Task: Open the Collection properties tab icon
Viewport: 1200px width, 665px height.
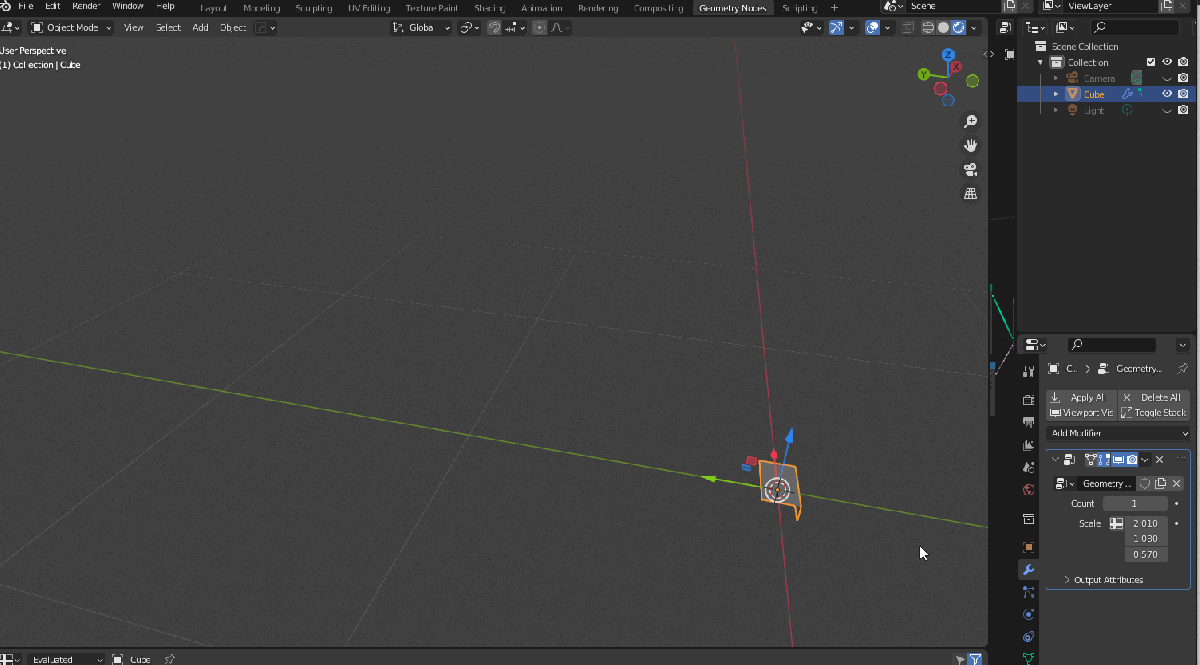Action: [x=1028, y=519]
